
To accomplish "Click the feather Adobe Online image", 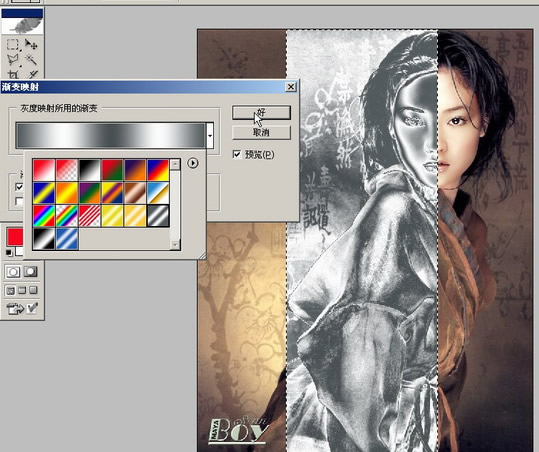I will [x=22, y=26].
